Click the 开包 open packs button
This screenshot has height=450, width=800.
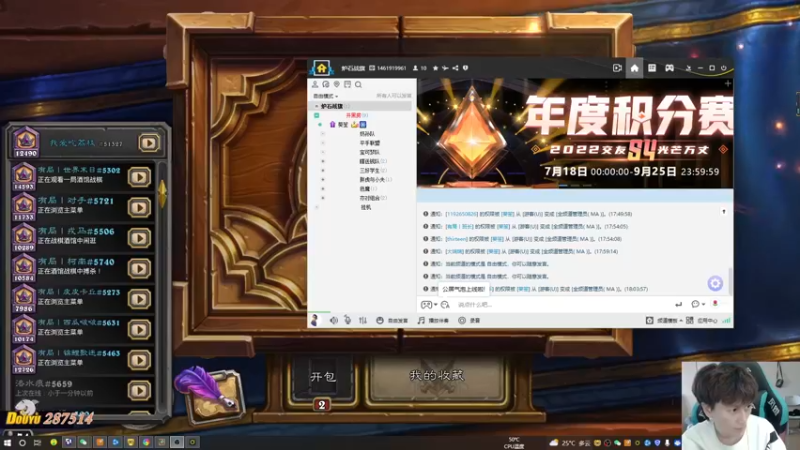tap(322, 377)
